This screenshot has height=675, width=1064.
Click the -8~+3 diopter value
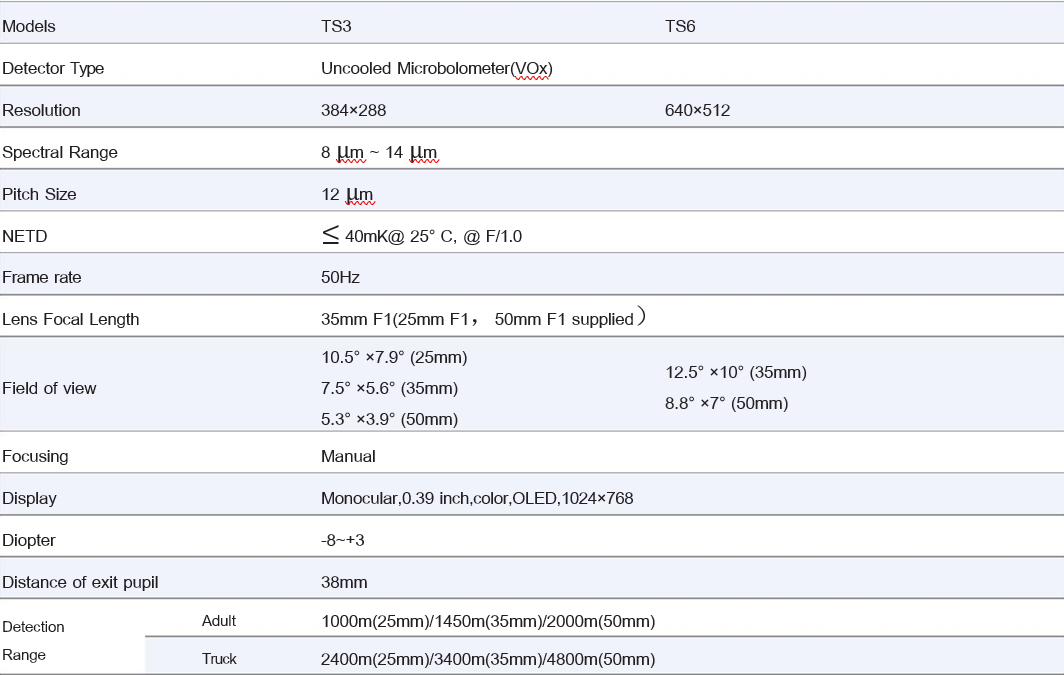tap(342, 540)
